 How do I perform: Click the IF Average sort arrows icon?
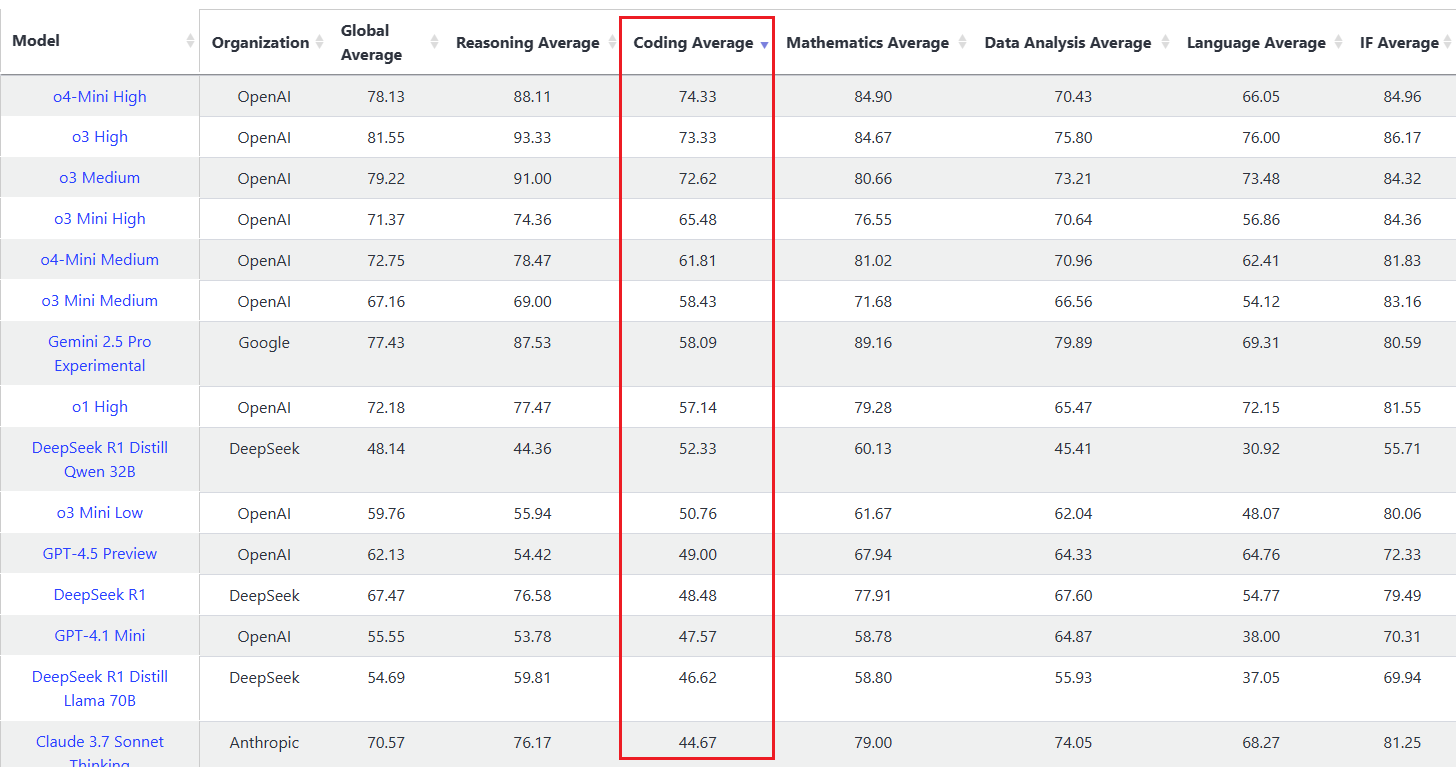point(1449,41)
